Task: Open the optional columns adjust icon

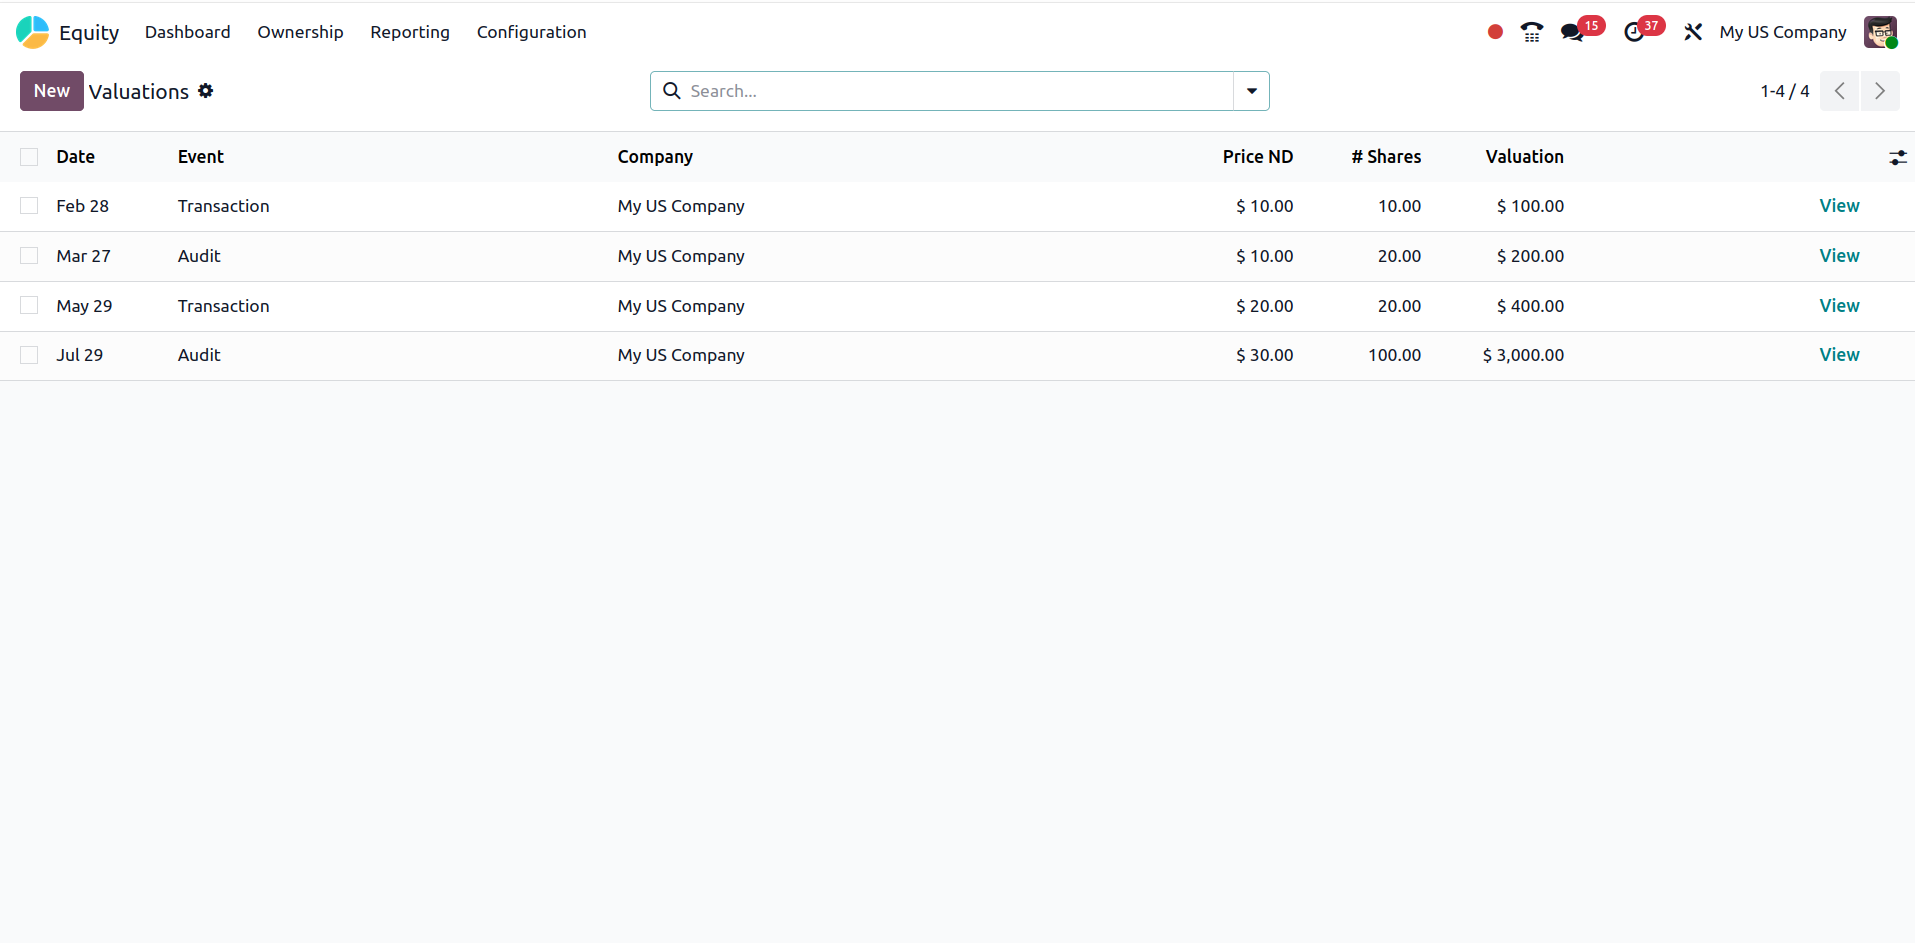Action: click(1897, 157)
